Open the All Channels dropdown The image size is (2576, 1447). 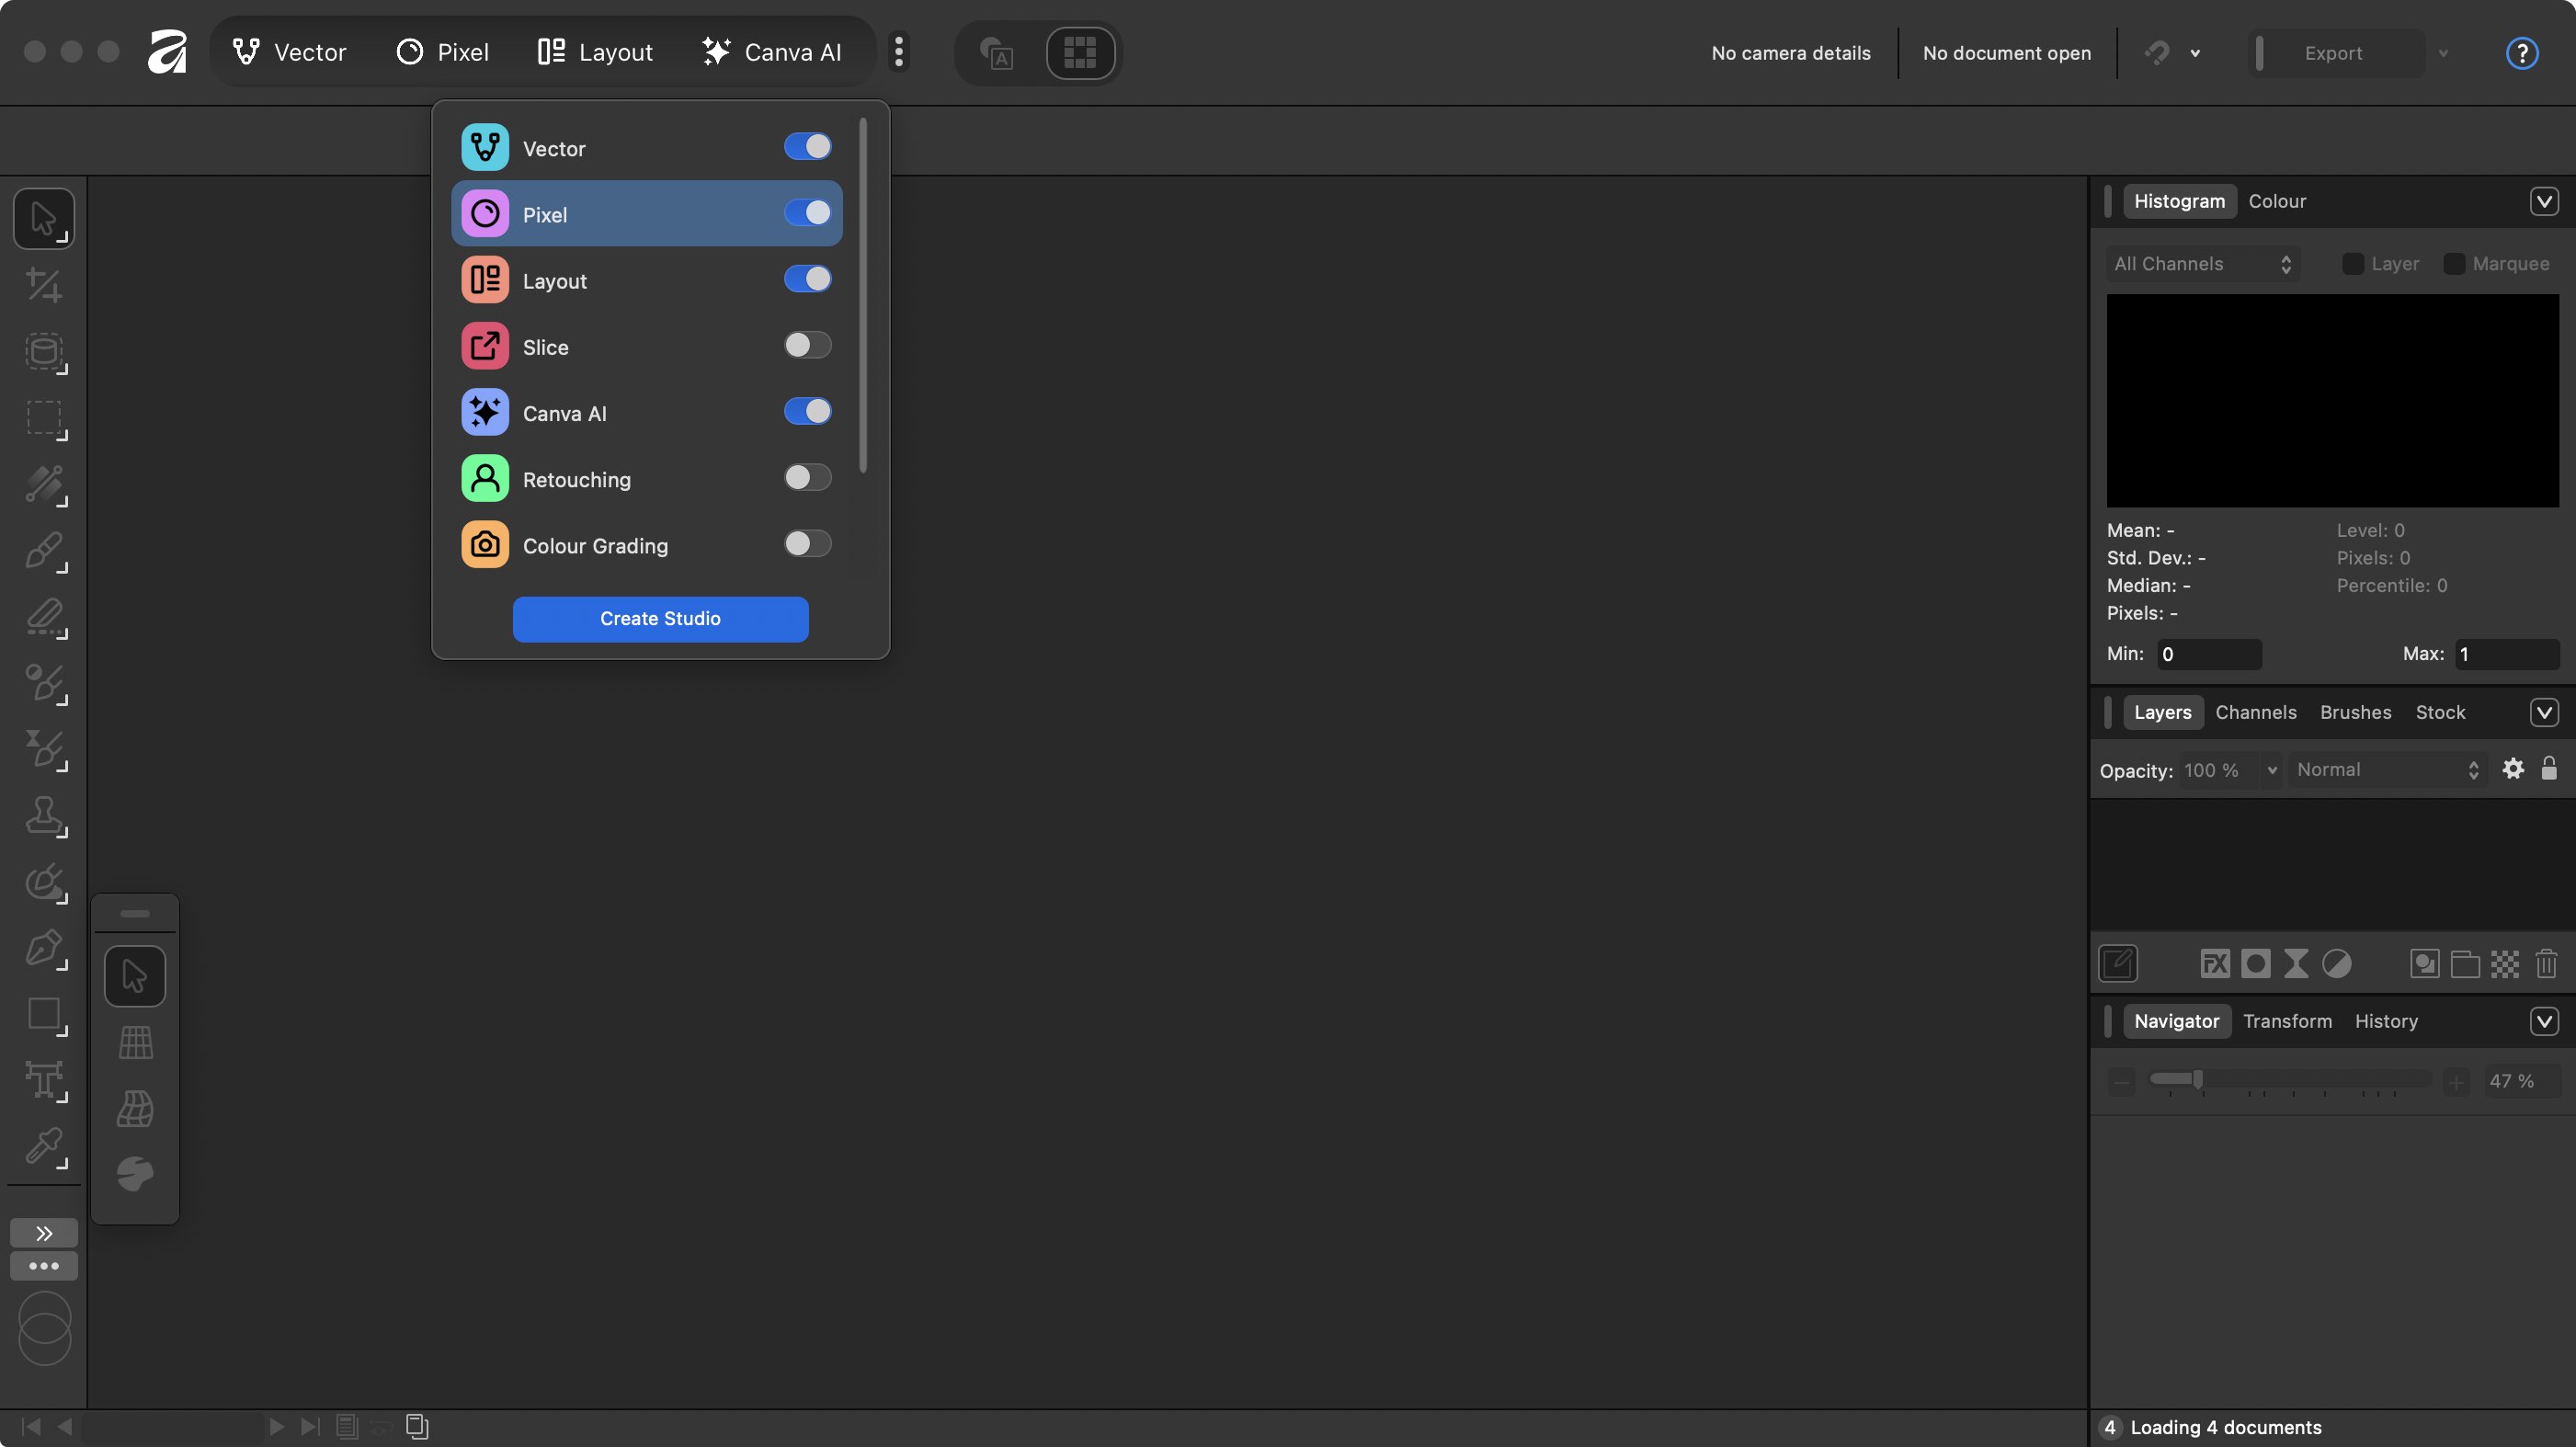[2201, 264]
